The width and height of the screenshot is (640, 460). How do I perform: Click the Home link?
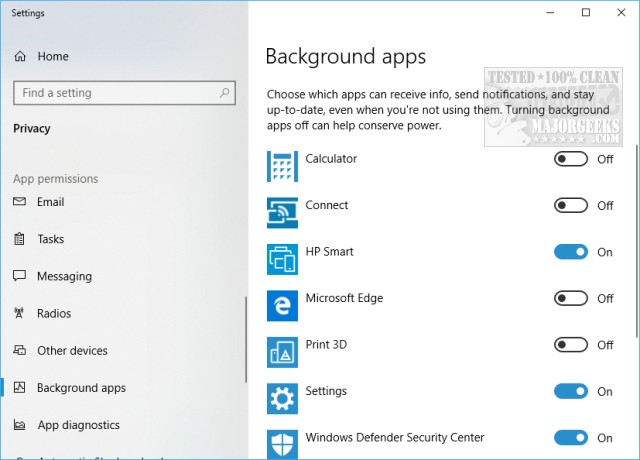point(53,57)
